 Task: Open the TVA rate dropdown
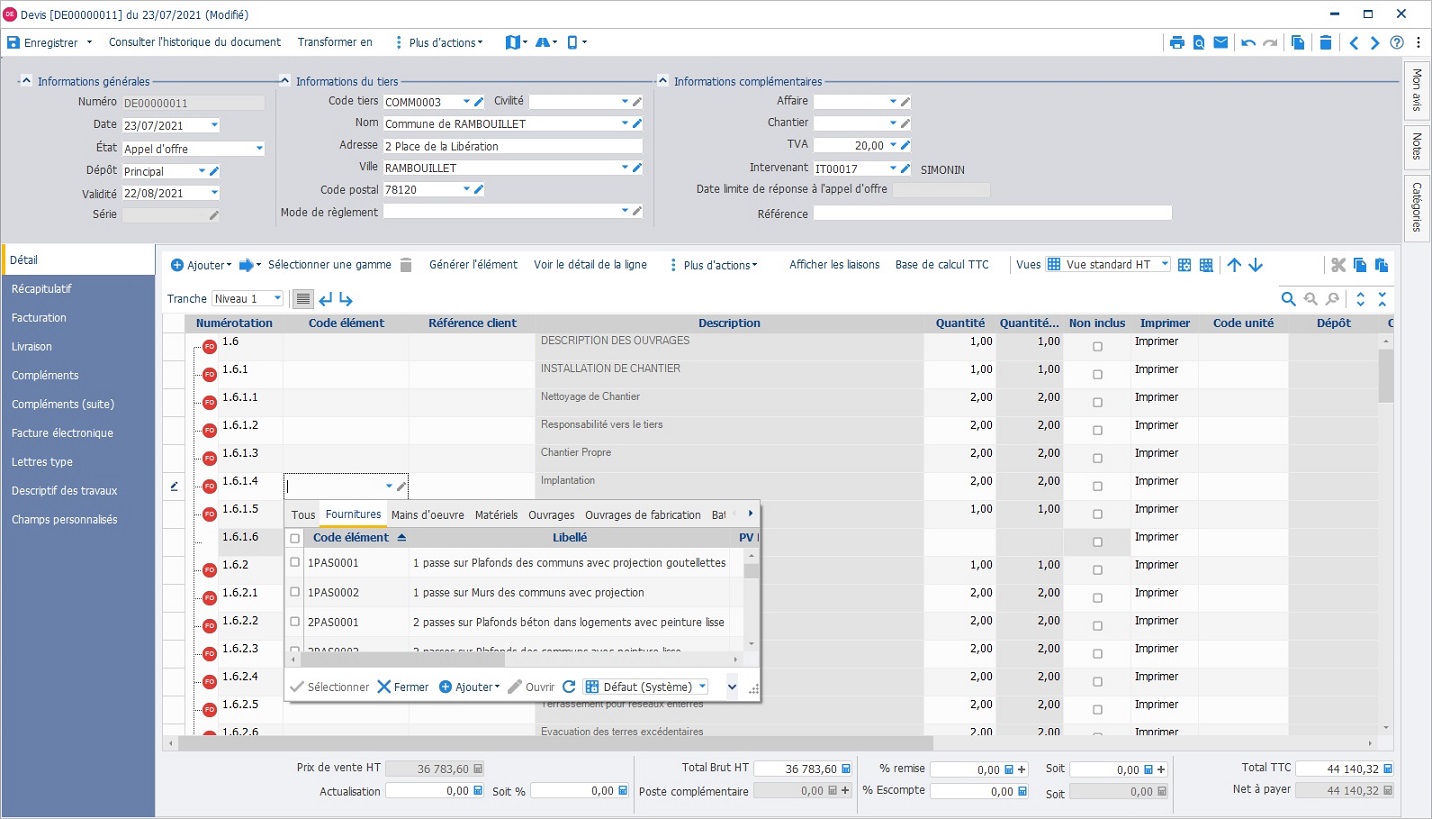(x=892, y=146)
